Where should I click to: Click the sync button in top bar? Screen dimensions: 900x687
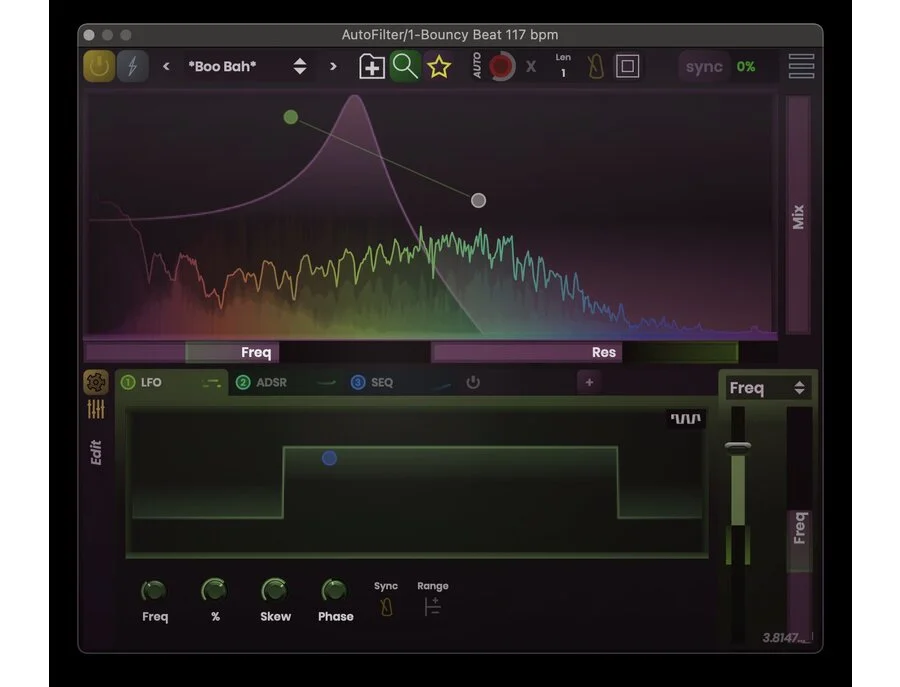(x=704, y=67)
